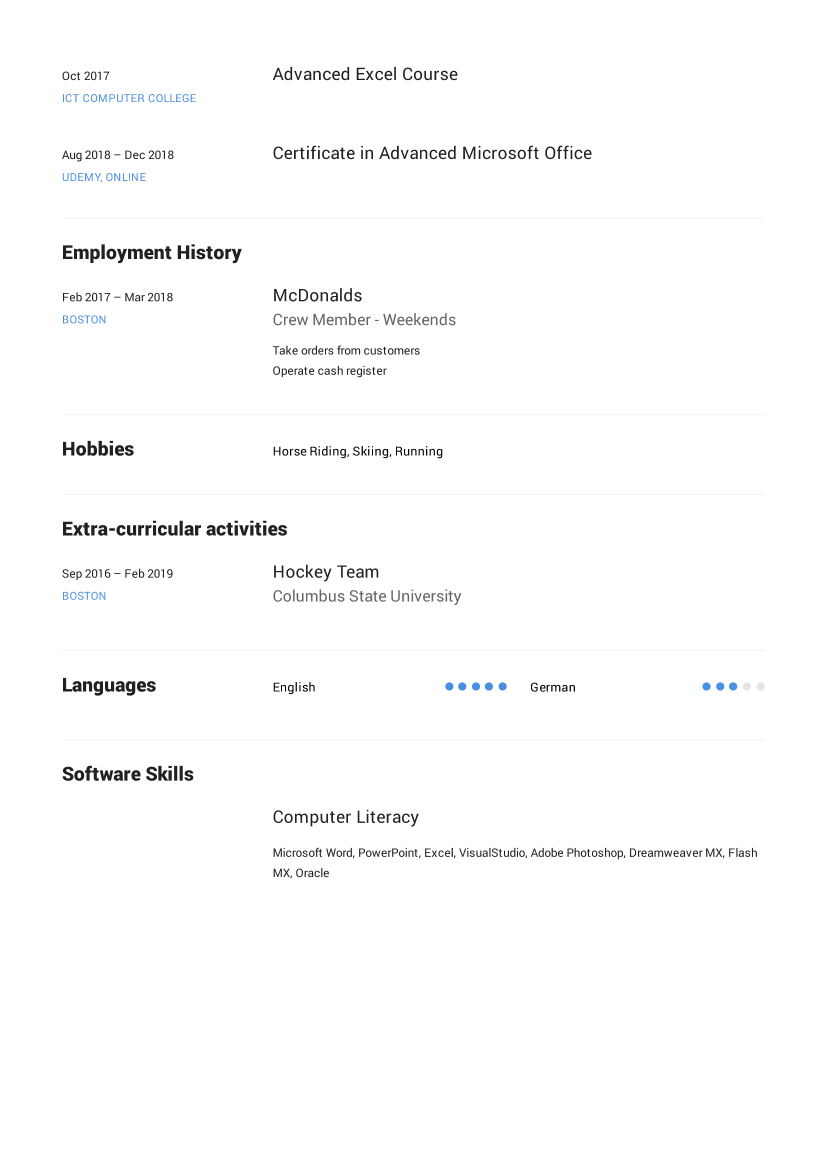
Task: Open the UDEMY, ONLINE link
Action: point(104,177)
